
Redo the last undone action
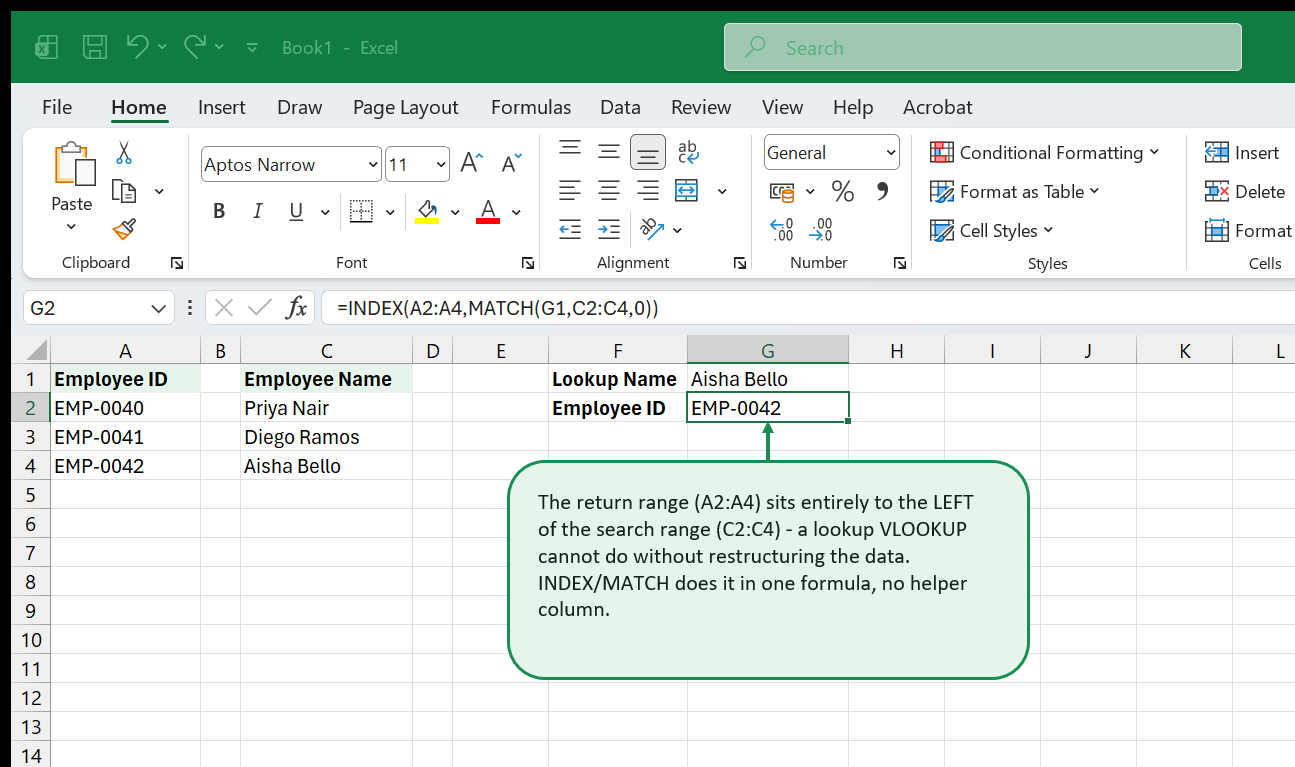pyautogui.click(x=195, y=46)
